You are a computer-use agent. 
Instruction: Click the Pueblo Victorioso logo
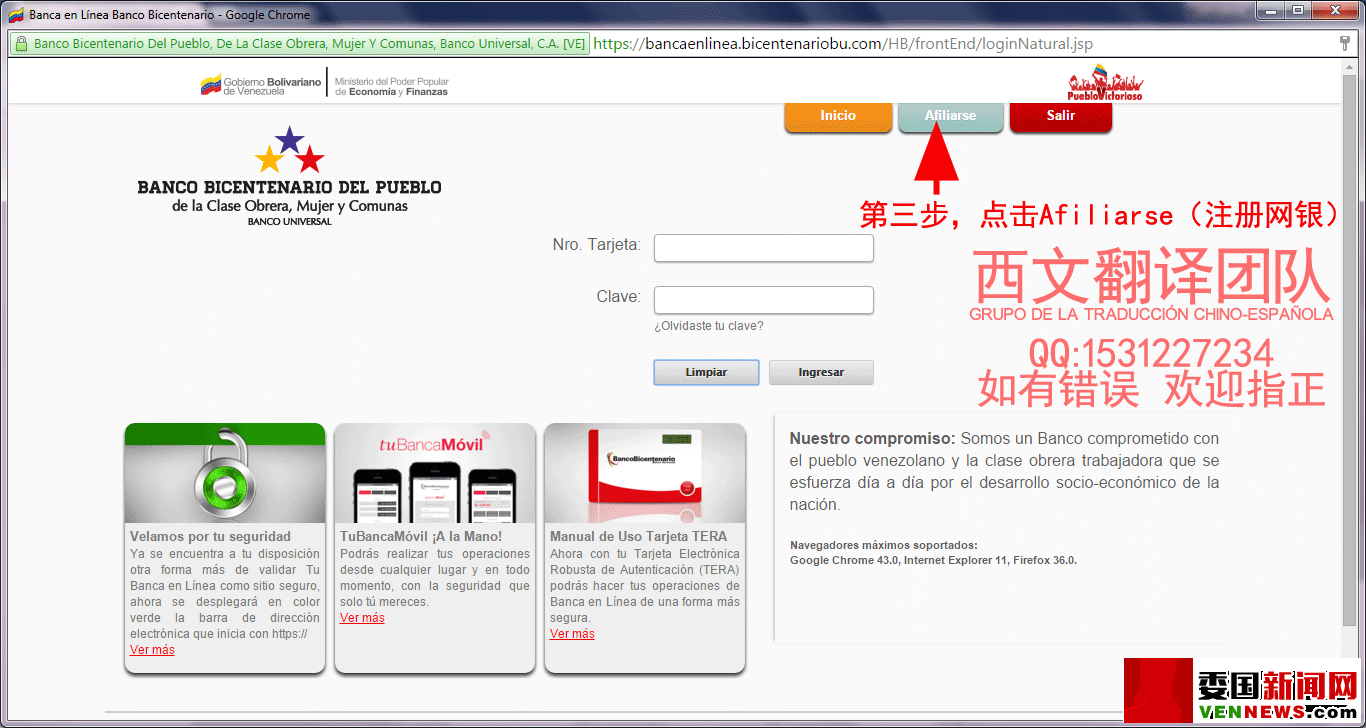[x=1105, y=84]
